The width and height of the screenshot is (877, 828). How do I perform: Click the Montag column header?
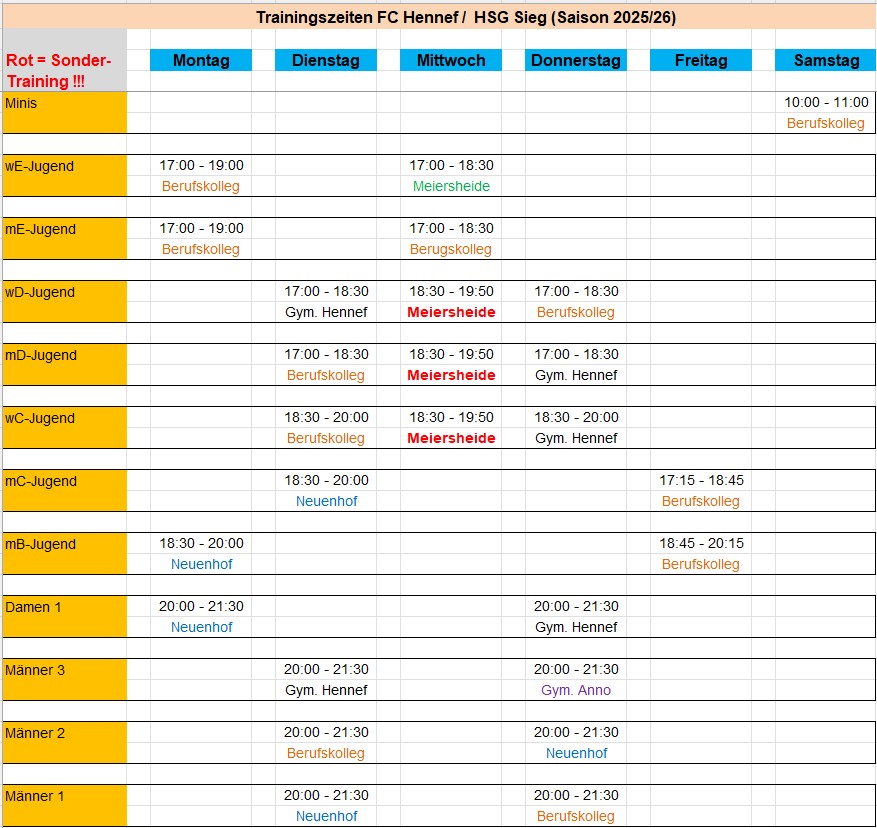201,60
